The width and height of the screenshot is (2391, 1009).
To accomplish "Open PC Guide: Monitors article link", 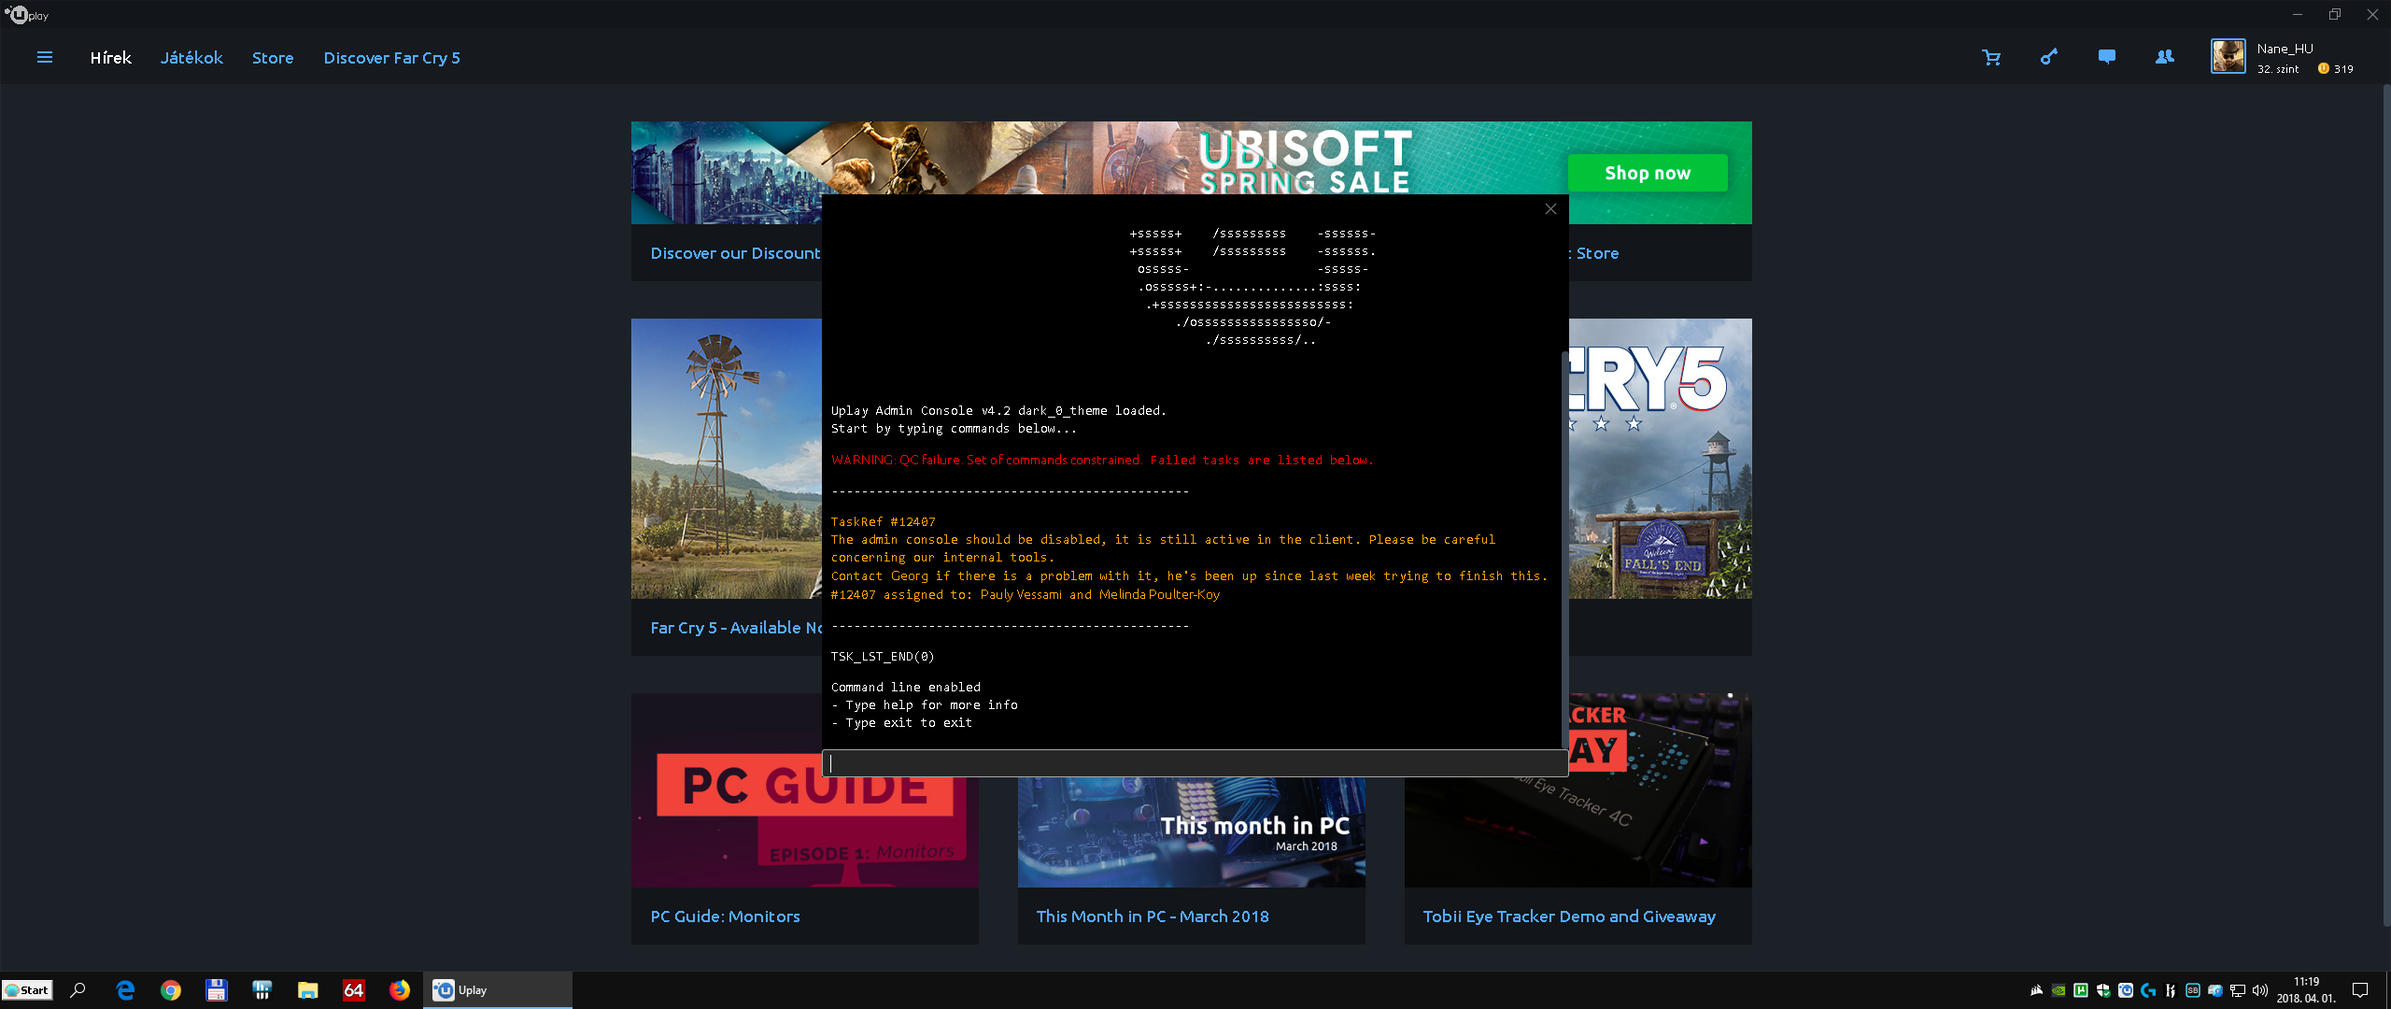I will click(x=725, y=916).
